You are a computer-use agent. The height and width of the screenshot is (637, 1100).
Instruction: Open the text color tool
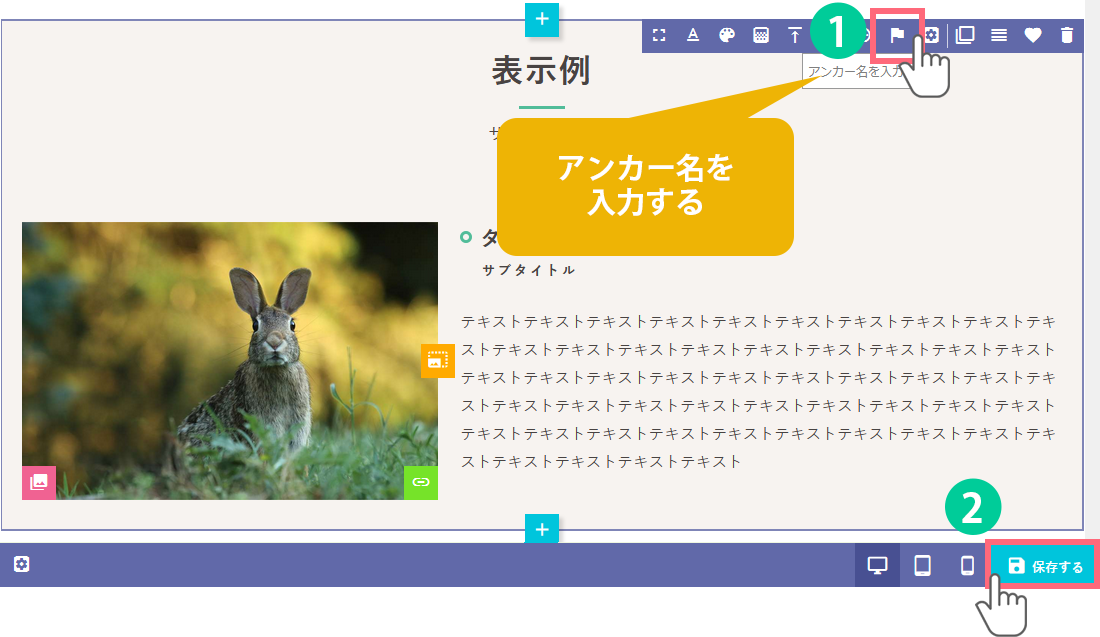click(x=693, y=36)
